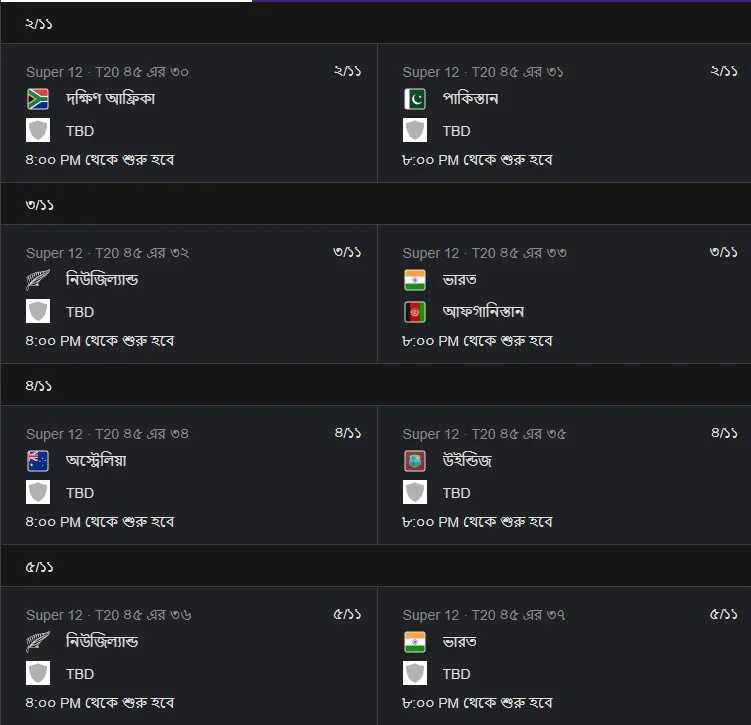The image size is (751, 725).
Task: Select the West Indies team crest icon
Action: 415,461
